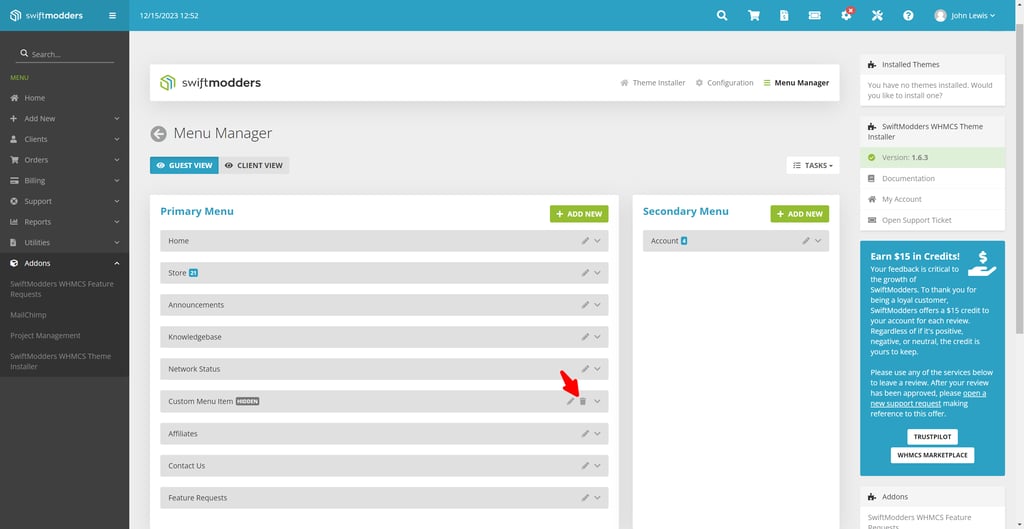1024x529 pixels.
Task: Open the John Lewis user dropdown
Action: [965, 16]
